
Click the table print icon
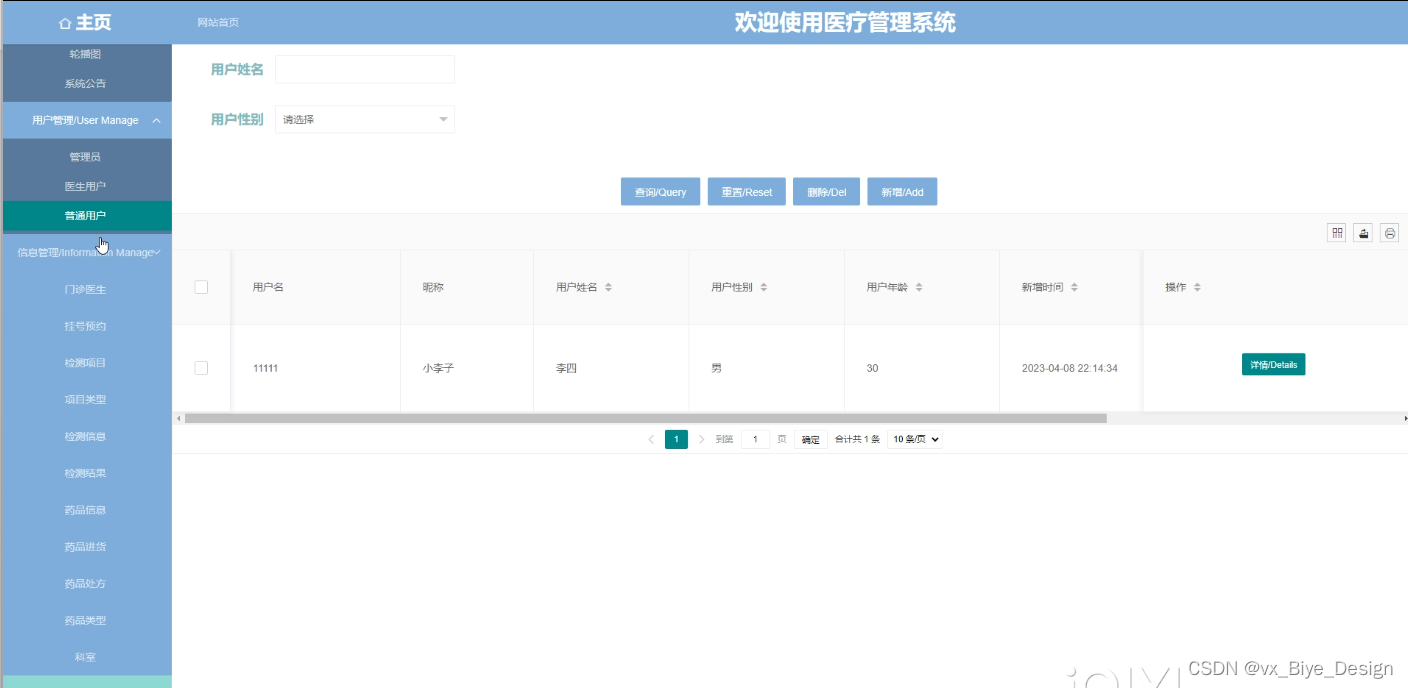coord(1389,233)
